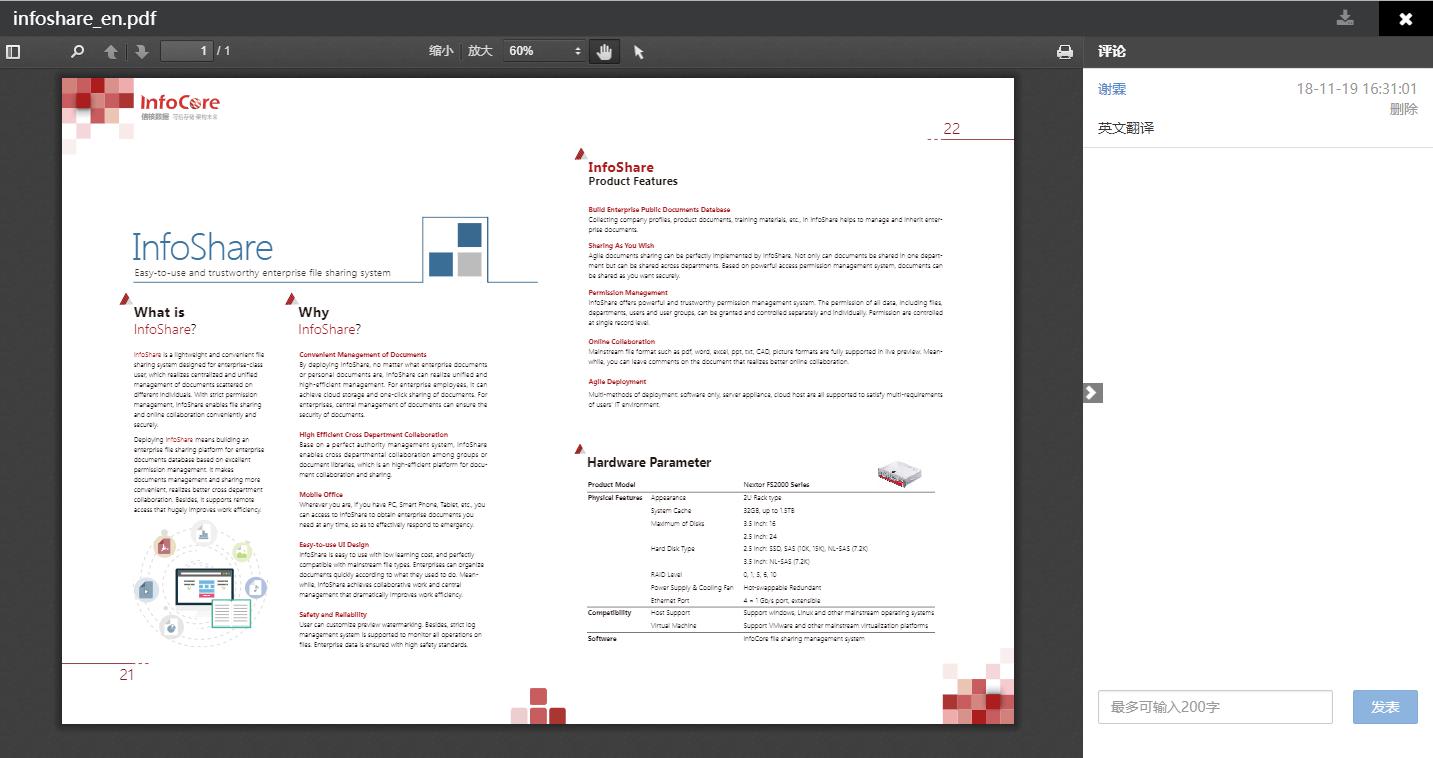Click the large InfoShare title text
This screenshot has width=1433, height=758.
203,247
